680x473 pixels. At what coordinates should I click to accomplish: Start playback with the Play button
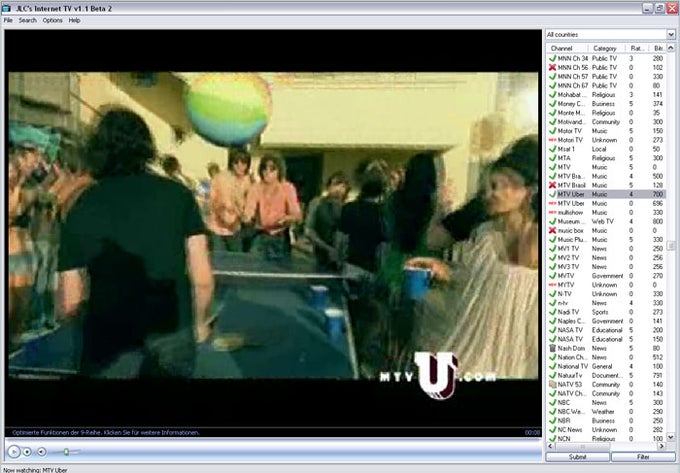pyautogui.click(x=14, y=452)
